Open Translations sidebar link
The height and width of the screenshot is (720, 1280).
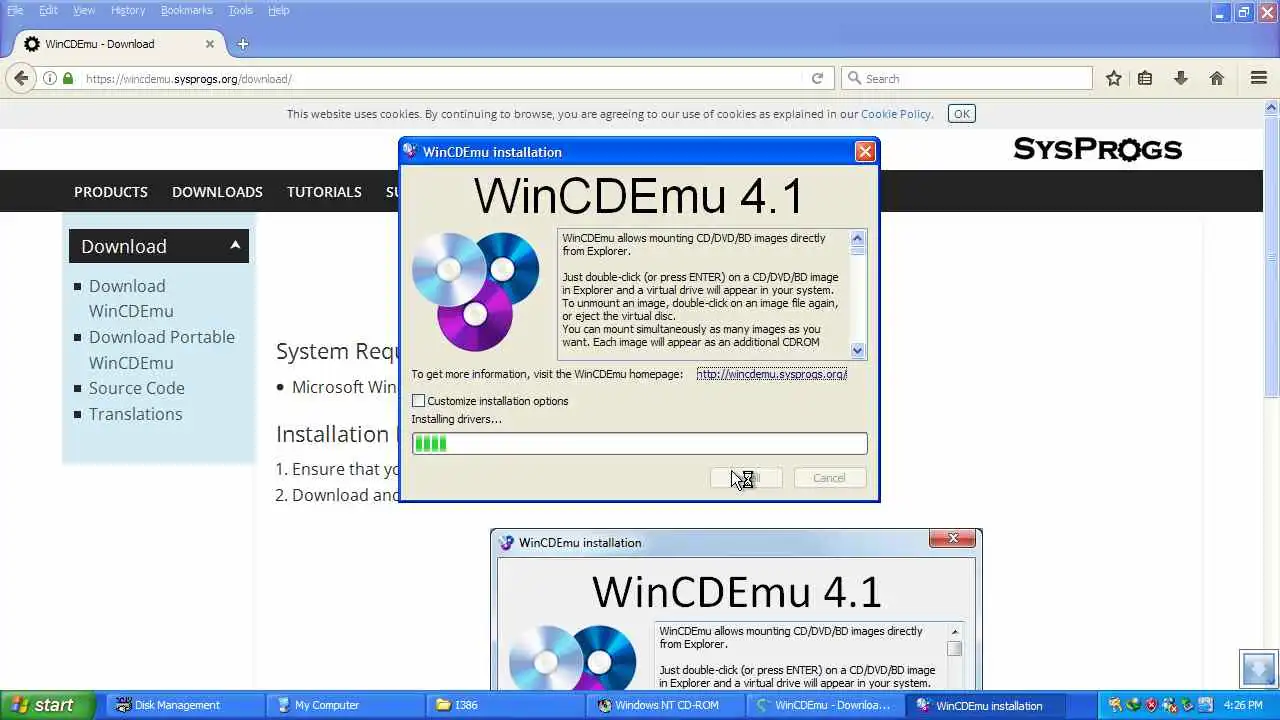(136, 414)
